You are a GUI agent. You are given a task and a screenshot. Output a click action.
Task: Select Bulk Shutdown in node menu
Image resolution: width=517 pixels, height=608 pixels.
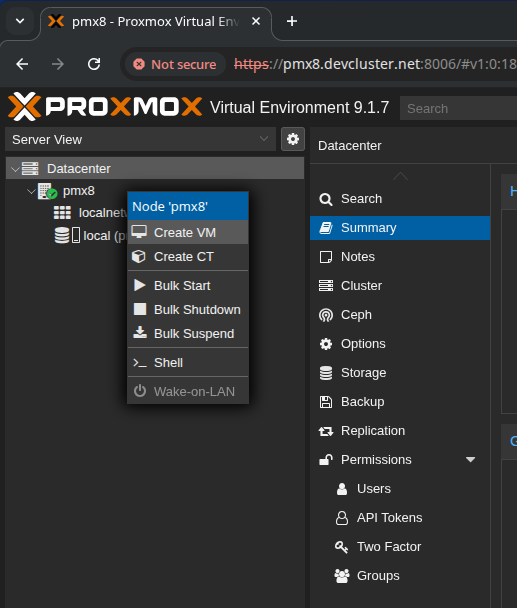[188, 309]
